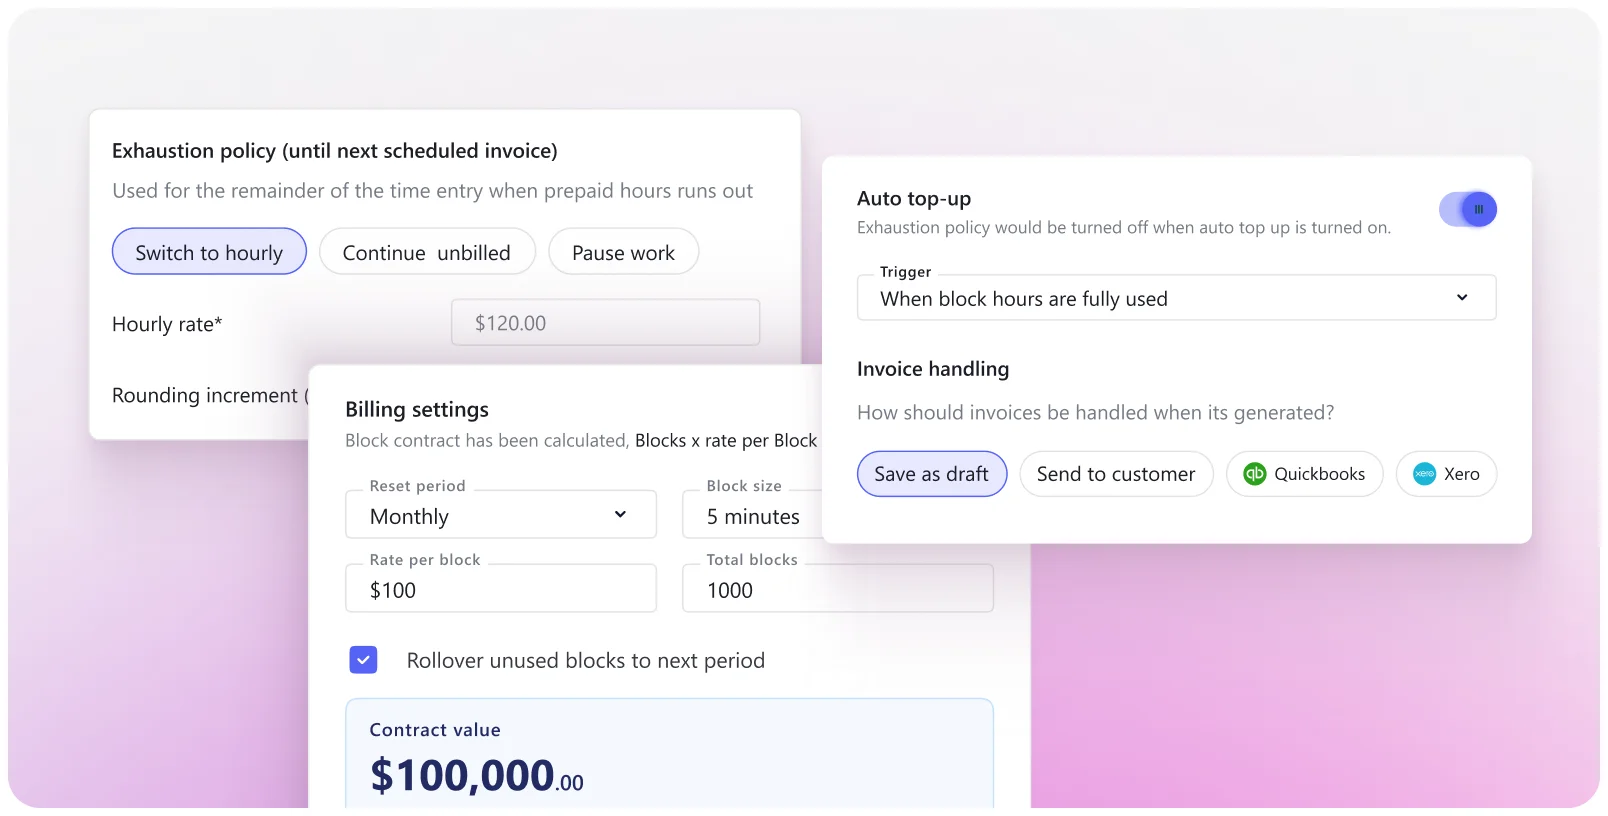
Task: Toggle the Auto top-up switch off
Action: 1468,210
